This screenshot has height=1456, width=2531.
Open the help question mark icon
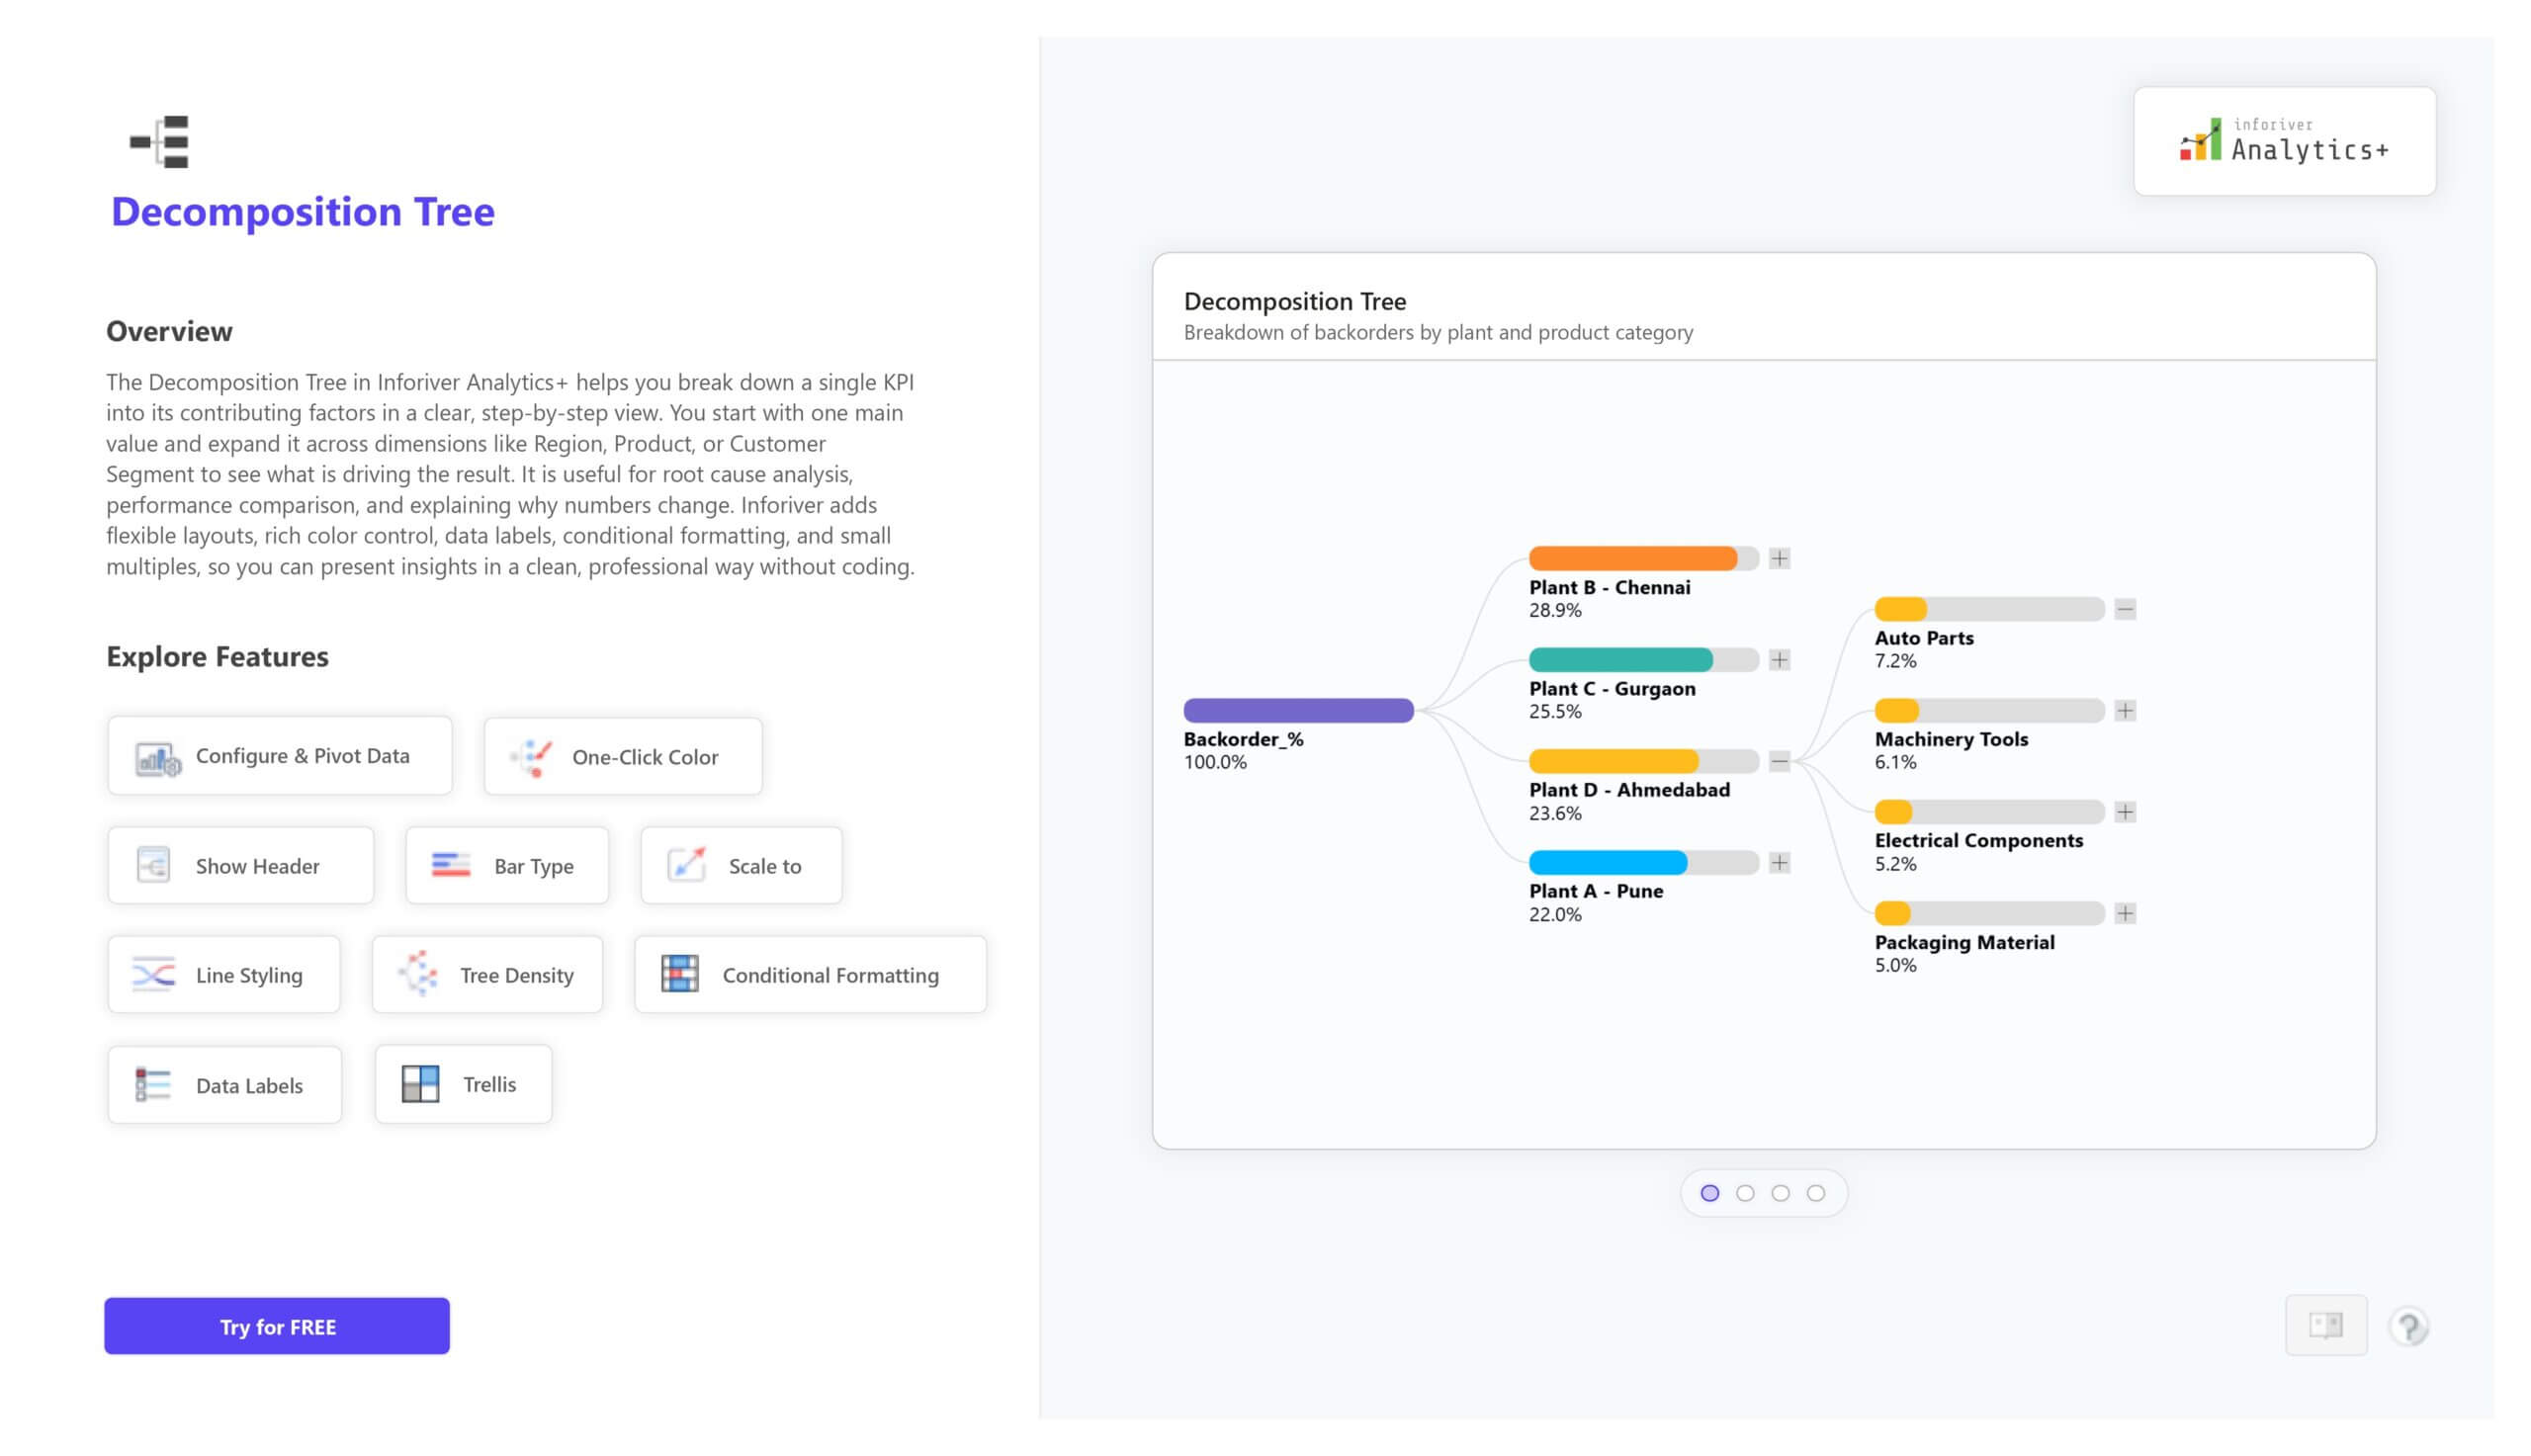pos(2408,1327)
